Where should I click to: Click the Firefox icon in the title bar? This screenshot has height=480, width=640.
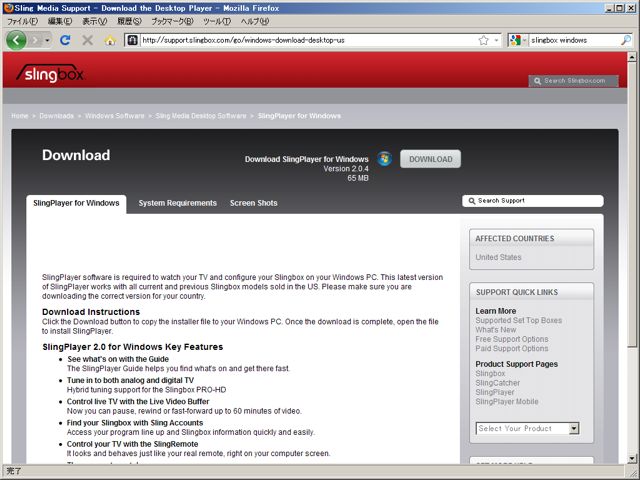click(8, 8)
